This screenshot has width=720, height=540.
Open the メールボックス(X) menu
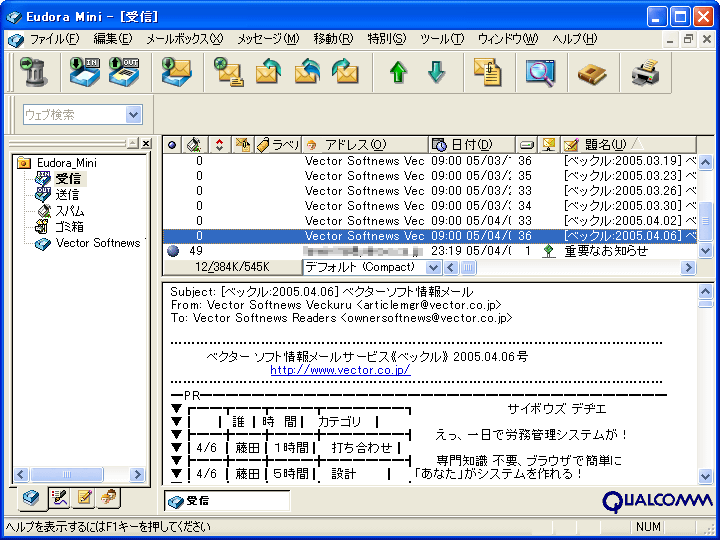(185, 39)
